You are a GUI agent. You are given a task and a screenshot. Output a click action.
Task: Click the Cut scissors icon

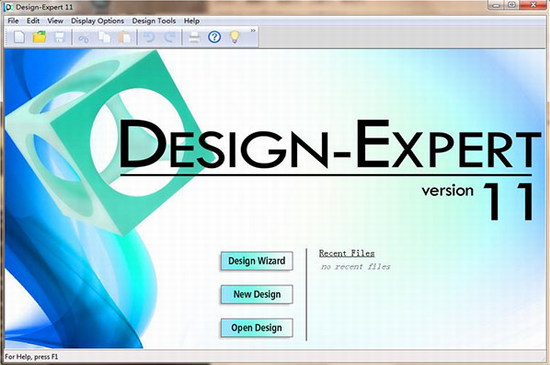click(x=83, y=37)
